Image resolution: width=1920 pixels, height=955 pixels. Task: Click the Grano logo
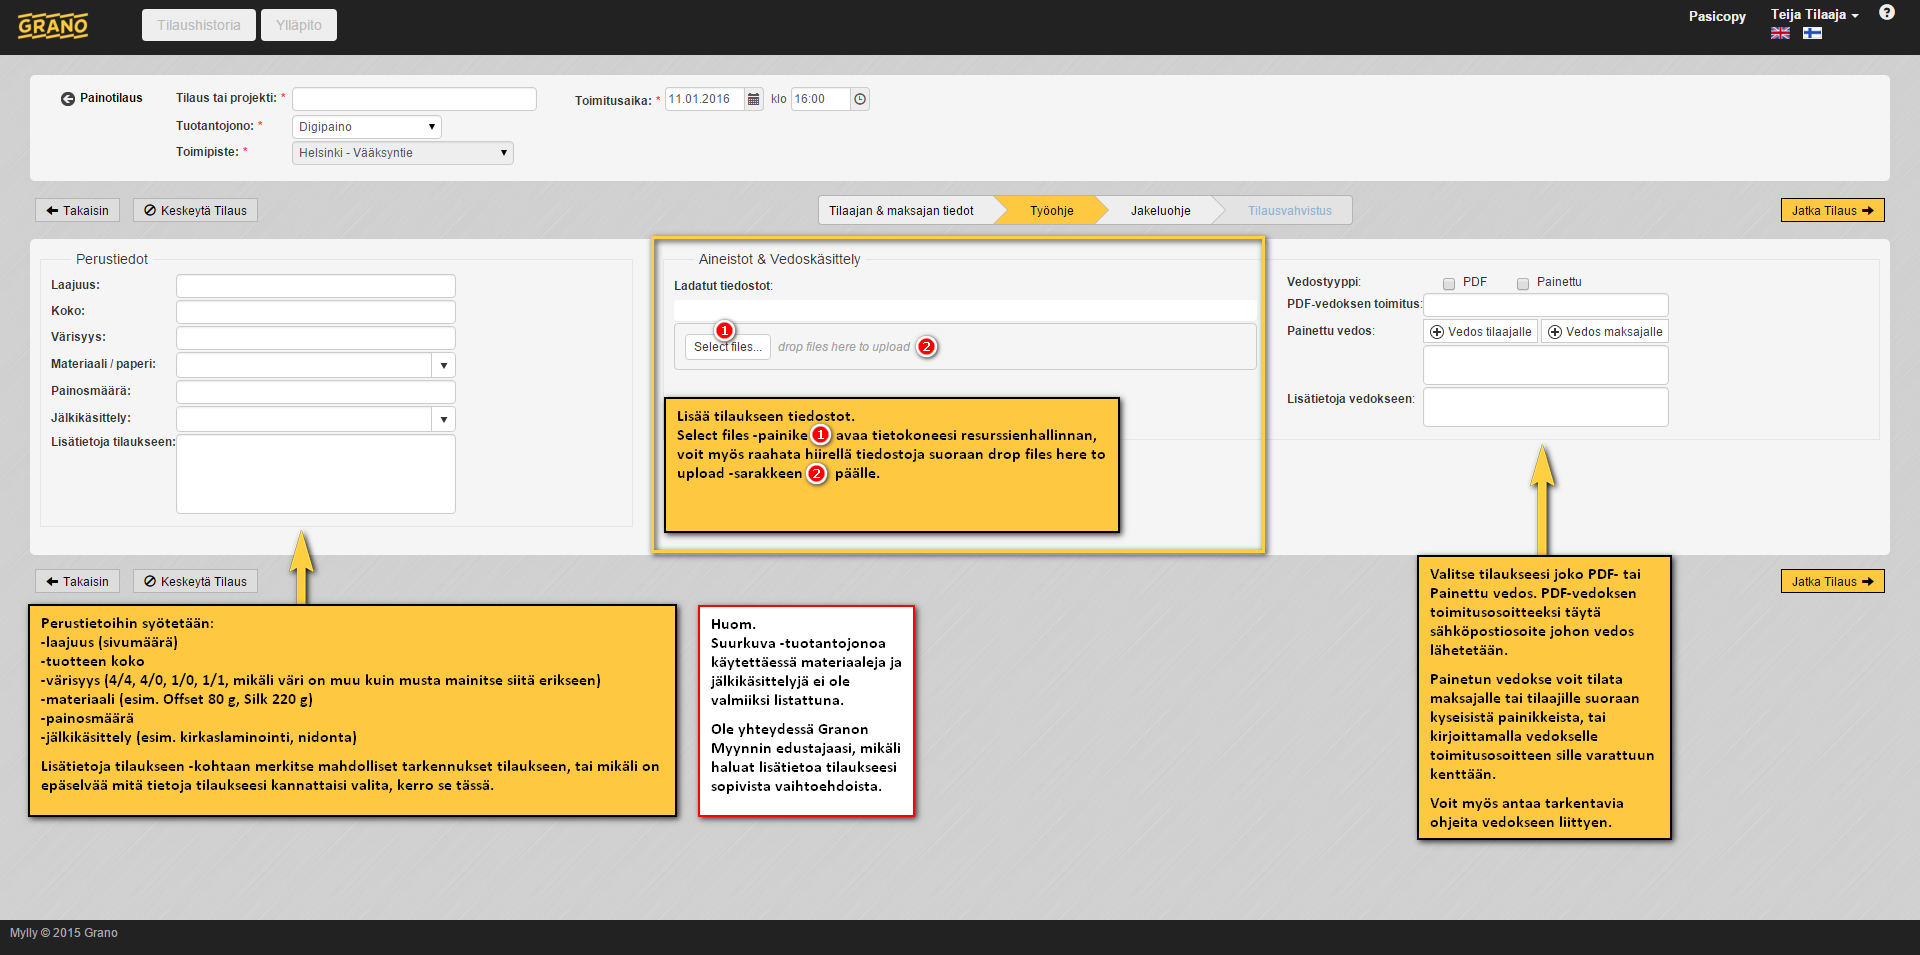[x=53, y=26]
